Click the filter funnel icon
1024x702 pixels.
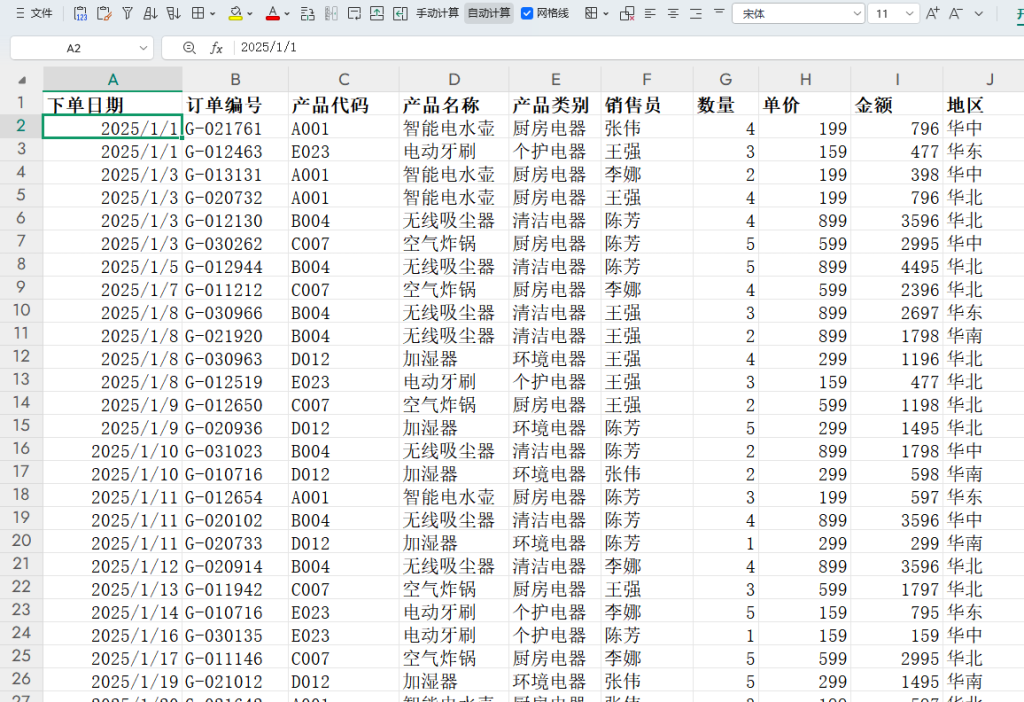click(127, 13)
